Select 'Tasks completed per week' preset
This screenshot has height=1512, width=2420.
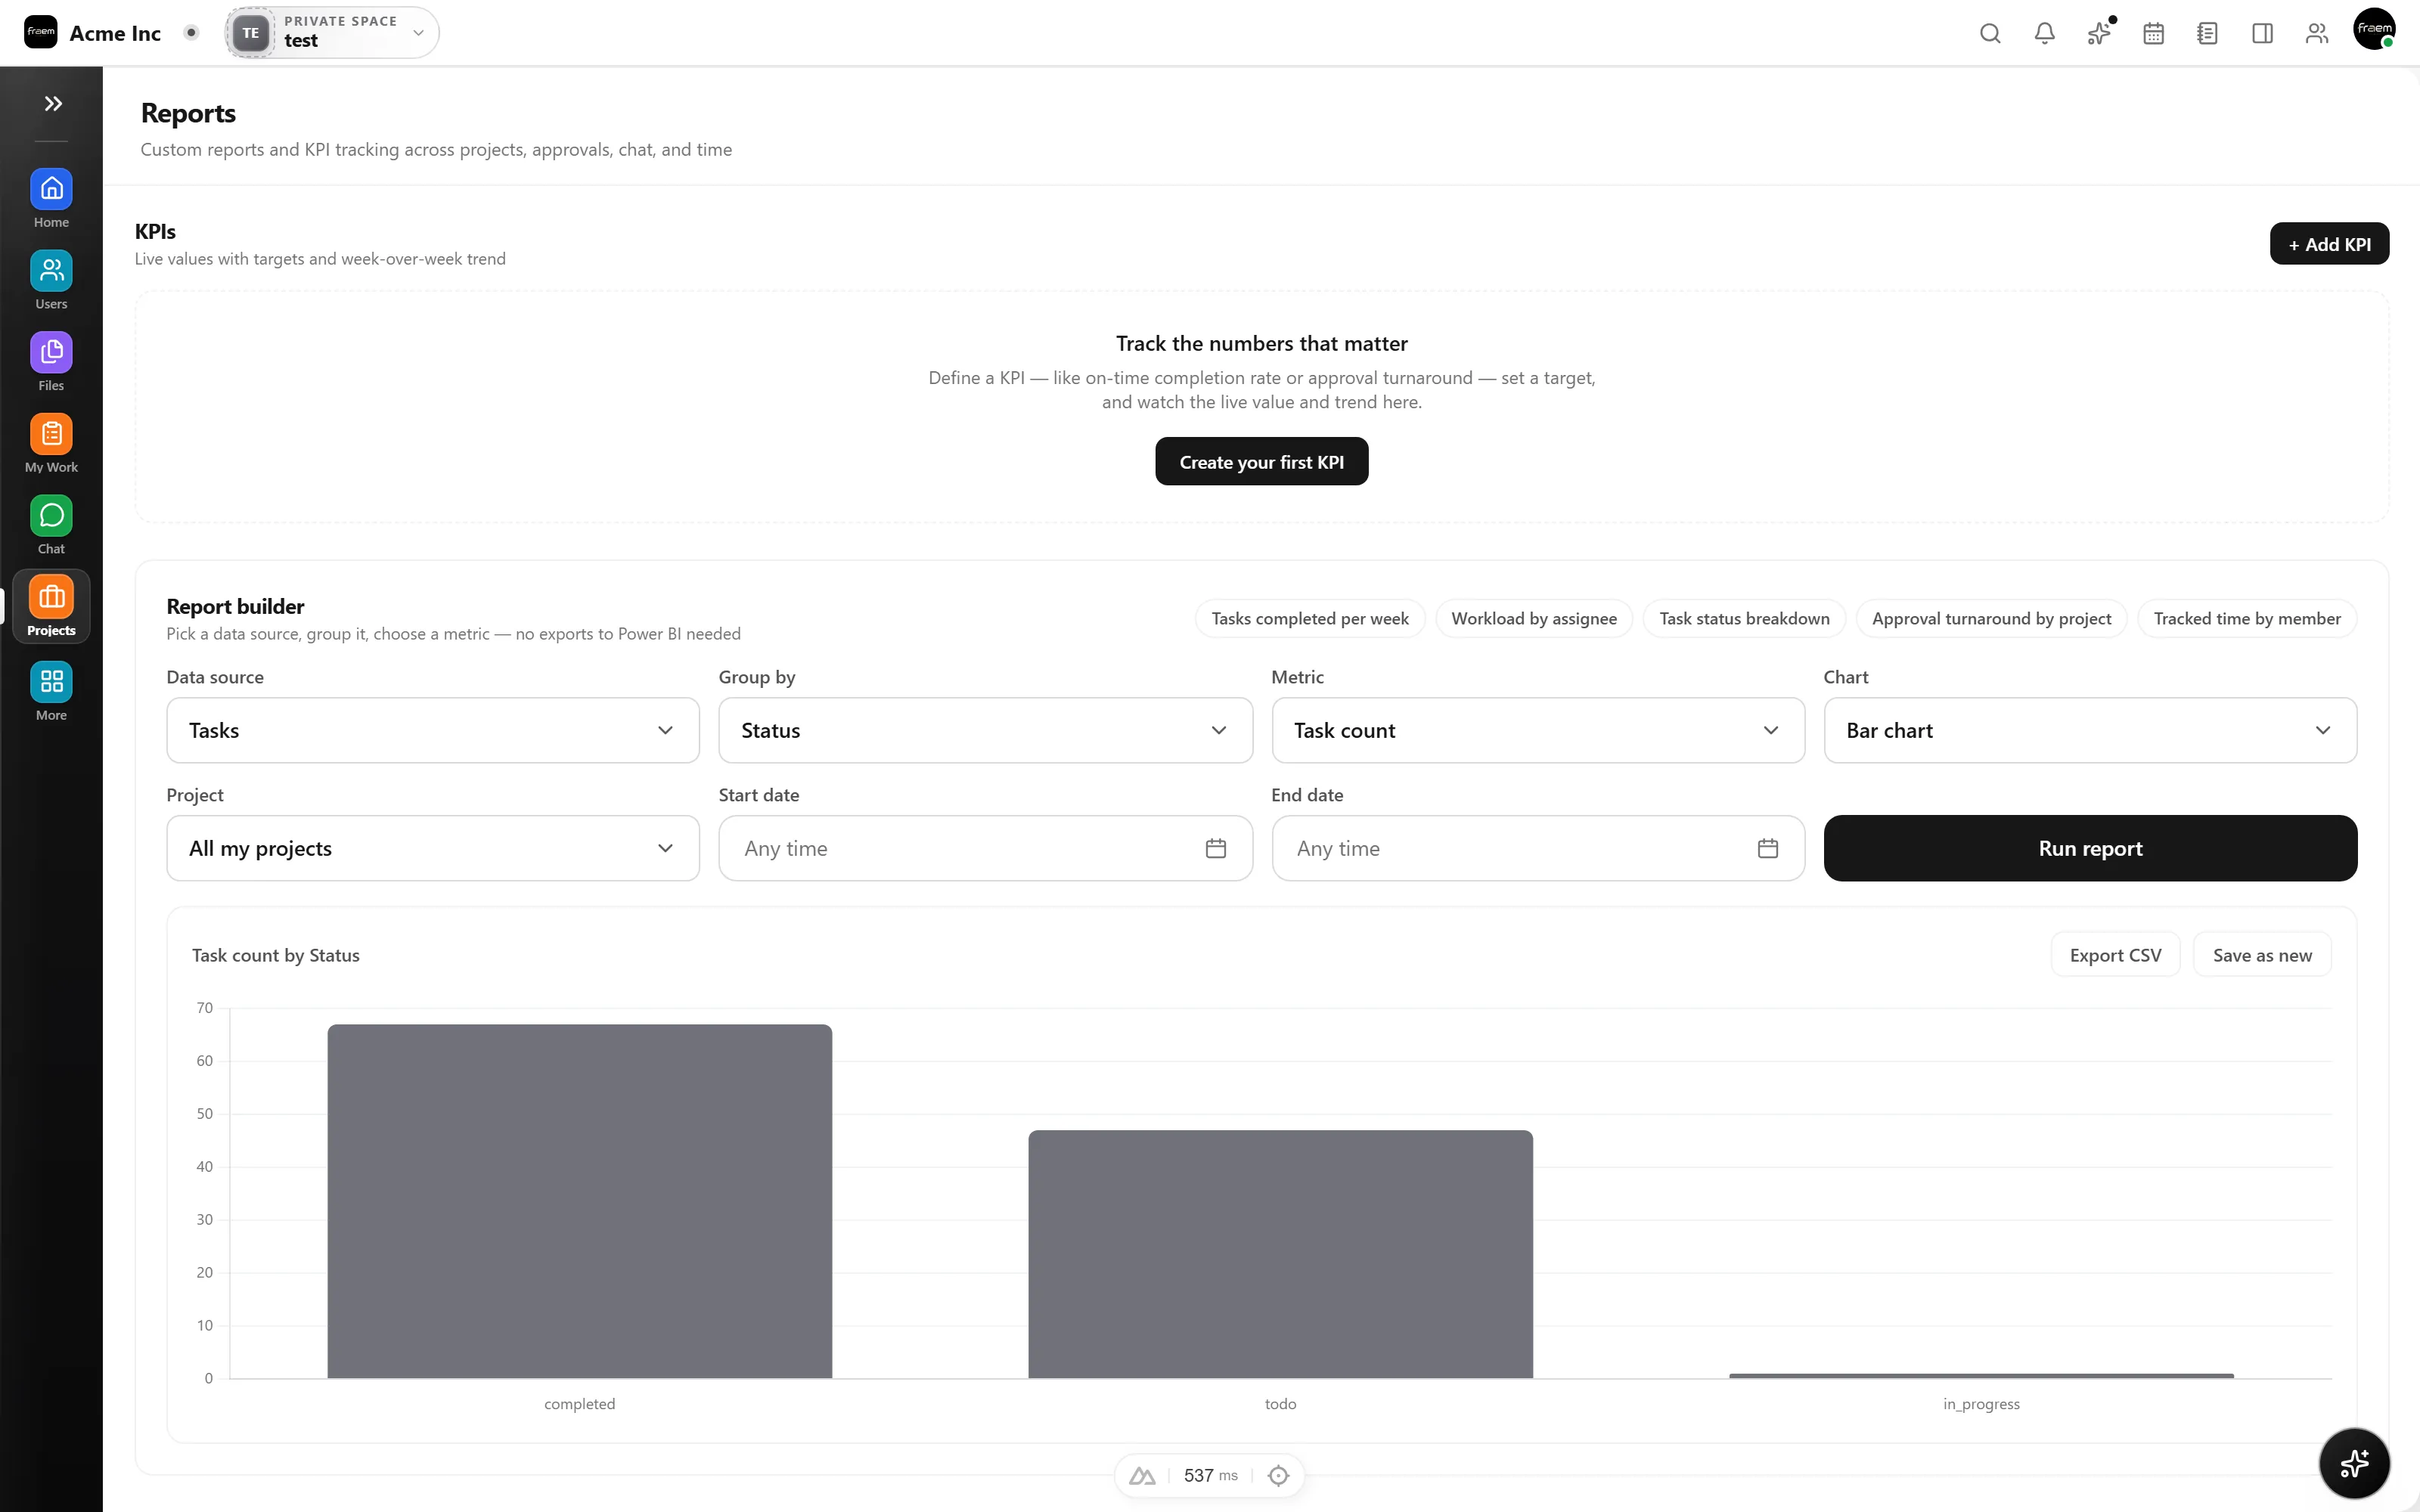coord(1310,618)
